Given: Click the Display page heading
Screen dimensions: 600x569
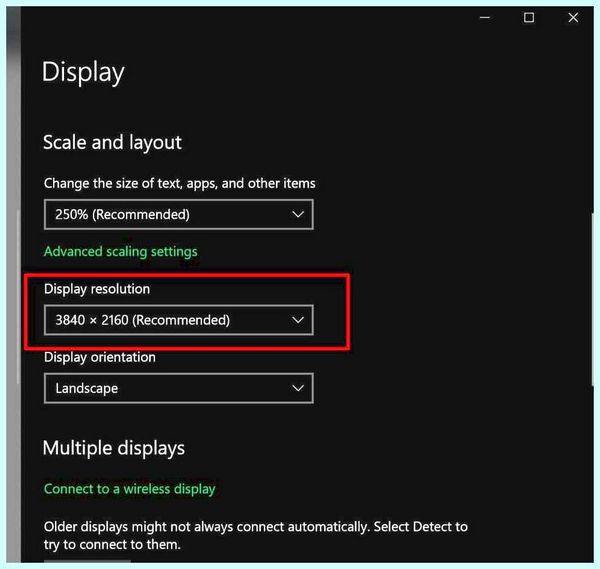Looking at the screenshot, I should click(83, 72).
